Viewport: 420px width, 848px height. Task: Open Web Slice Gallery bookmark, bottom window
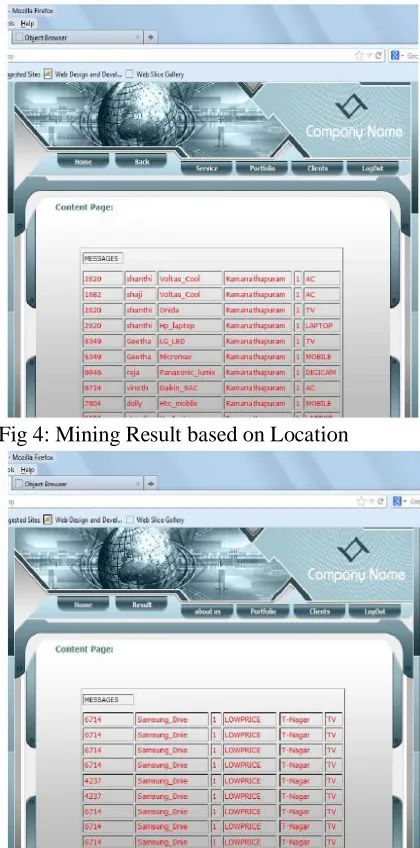155,520
